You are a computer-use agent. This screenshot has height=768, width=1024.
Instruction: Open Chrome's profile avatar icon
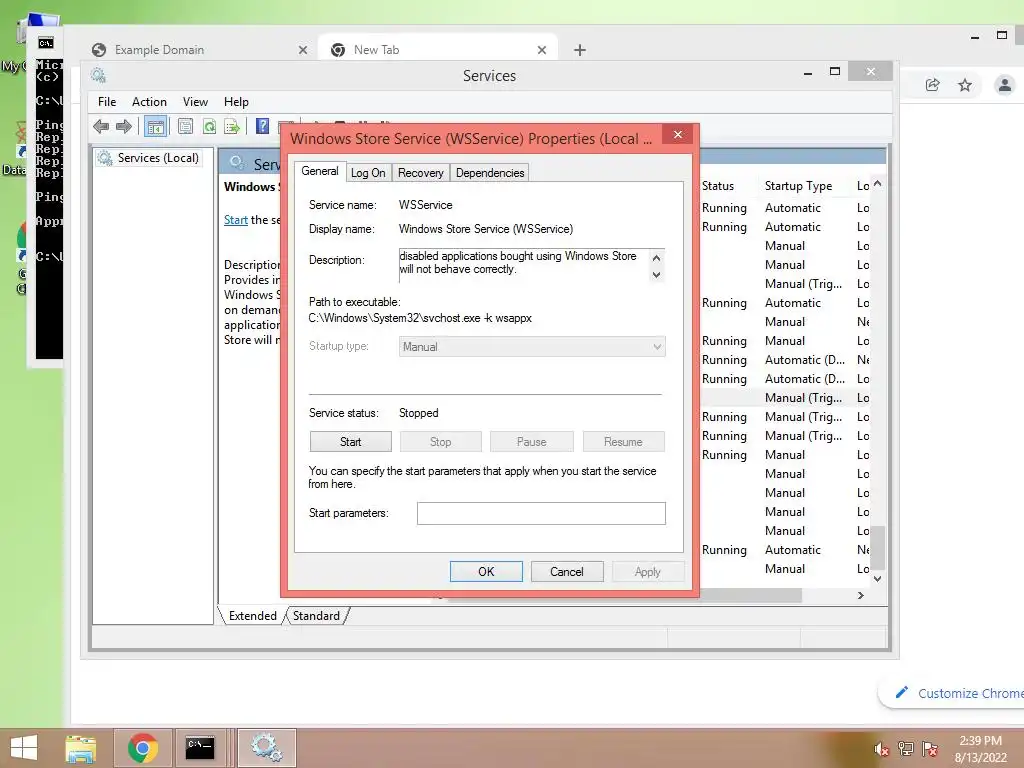click(1004, 85)
